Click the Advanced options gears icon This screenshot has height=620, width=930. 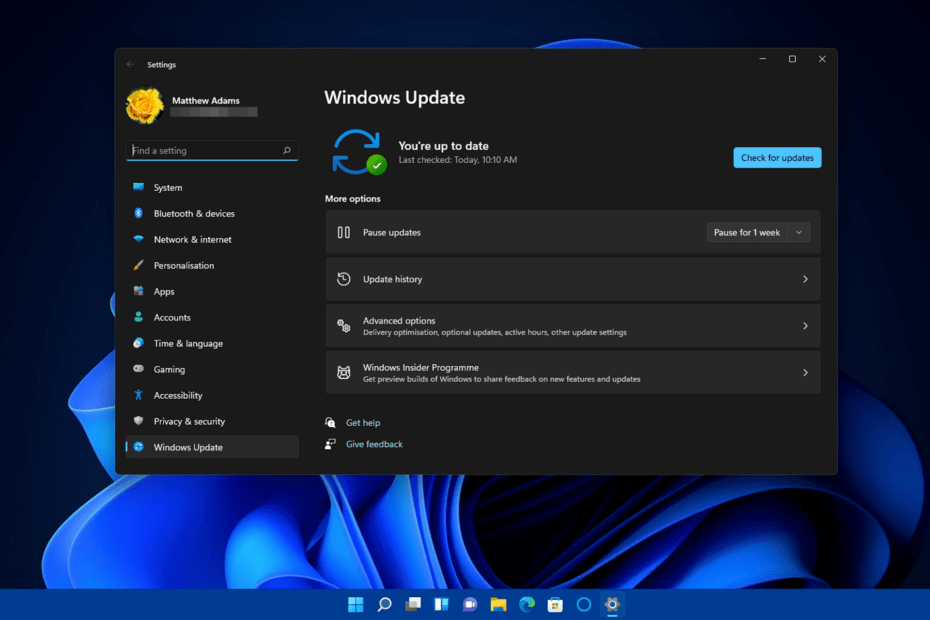343,325
